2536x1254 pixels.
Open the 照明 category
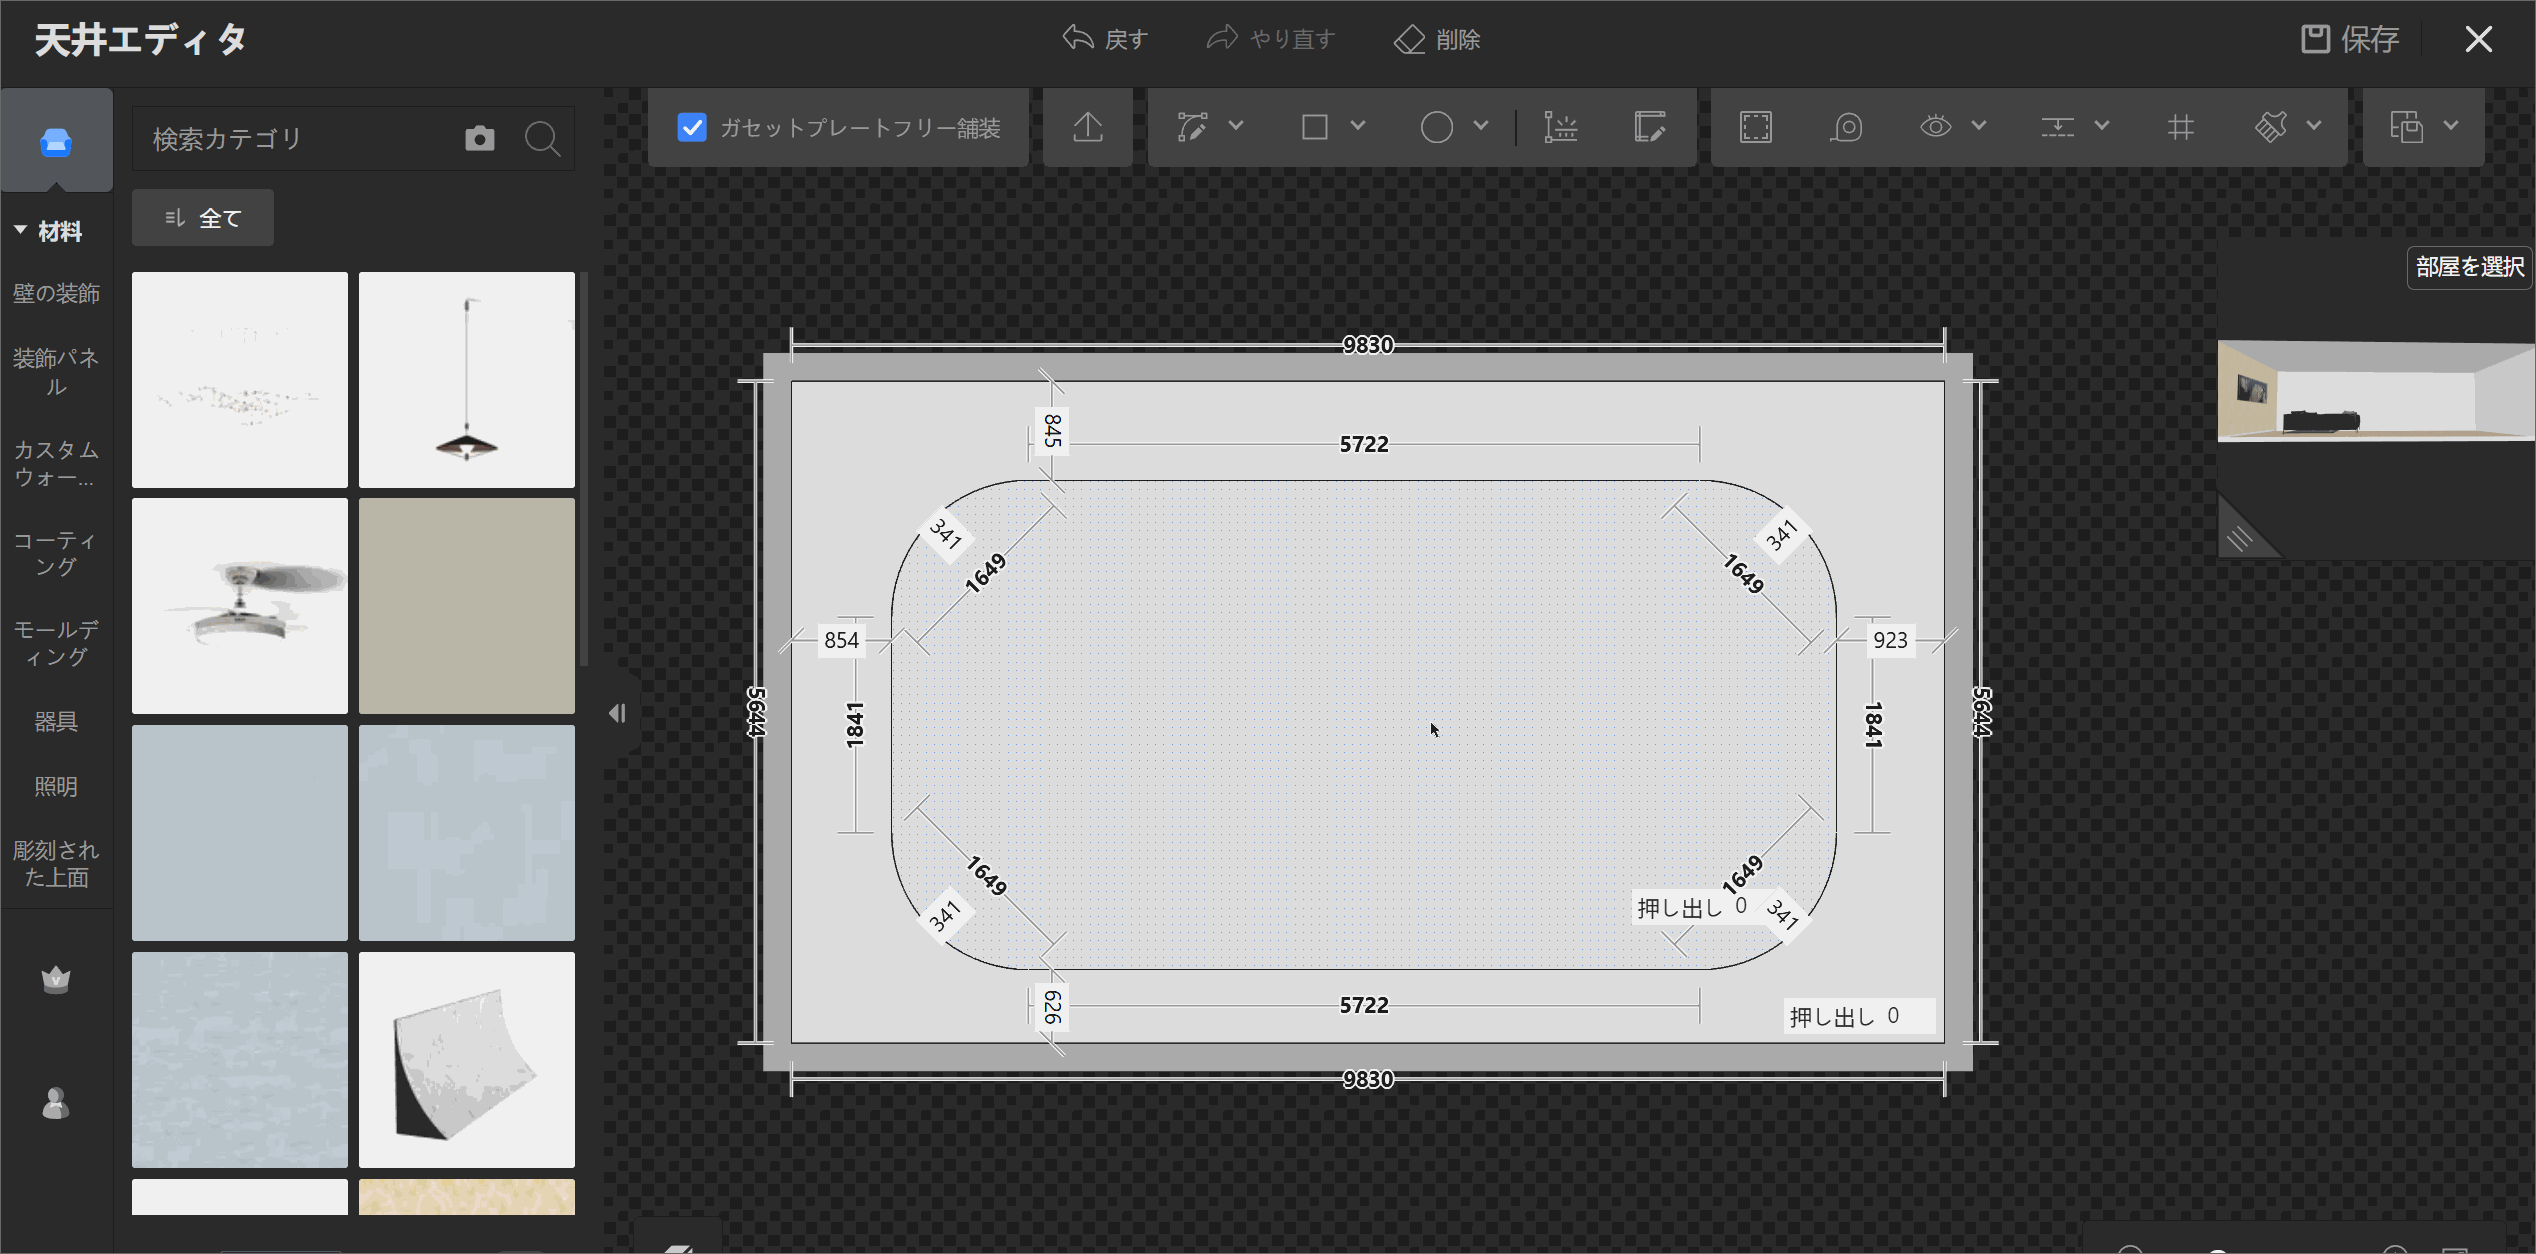[x=56, y=786]
